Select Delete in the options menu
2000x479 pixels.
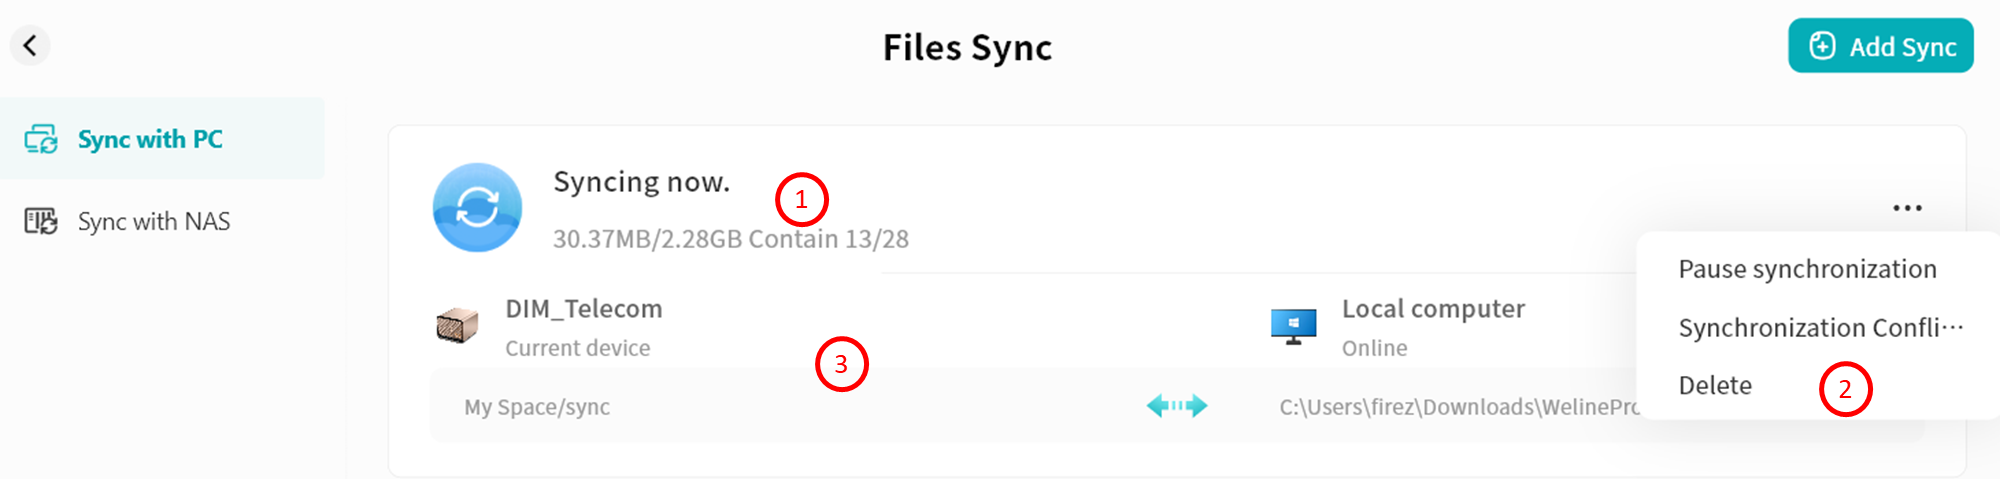1715,386
